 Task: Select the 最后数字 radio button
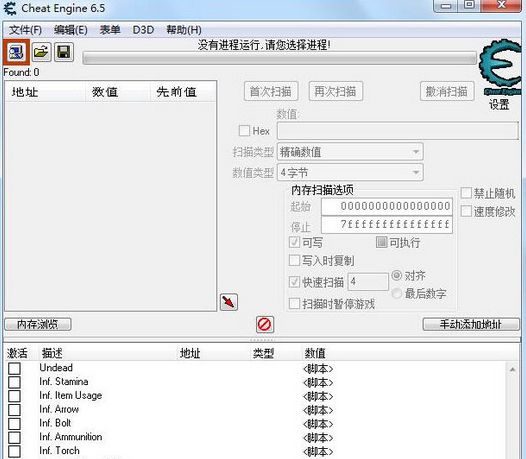coord(397,294)
